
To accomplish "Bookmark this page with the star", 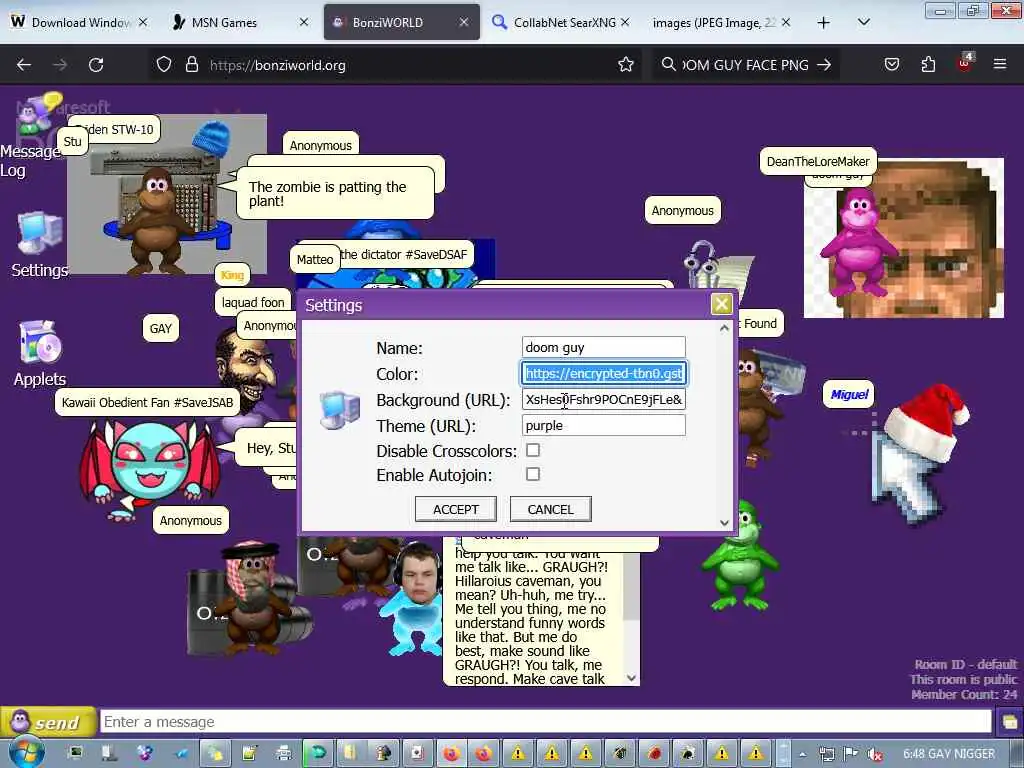I will (x=626, y=65).
